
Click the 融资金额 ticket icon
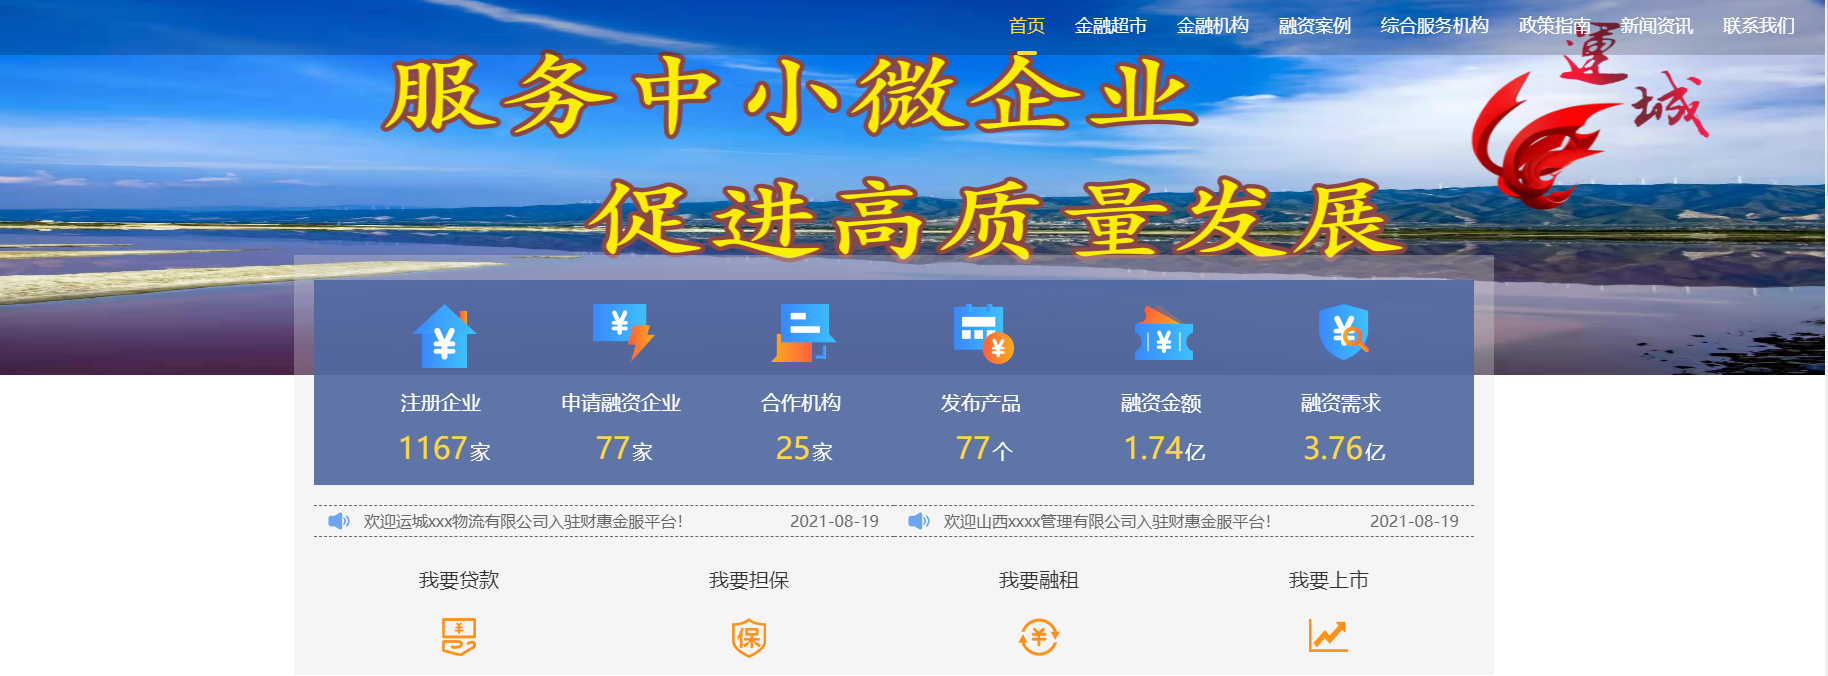pos(1163,335)
